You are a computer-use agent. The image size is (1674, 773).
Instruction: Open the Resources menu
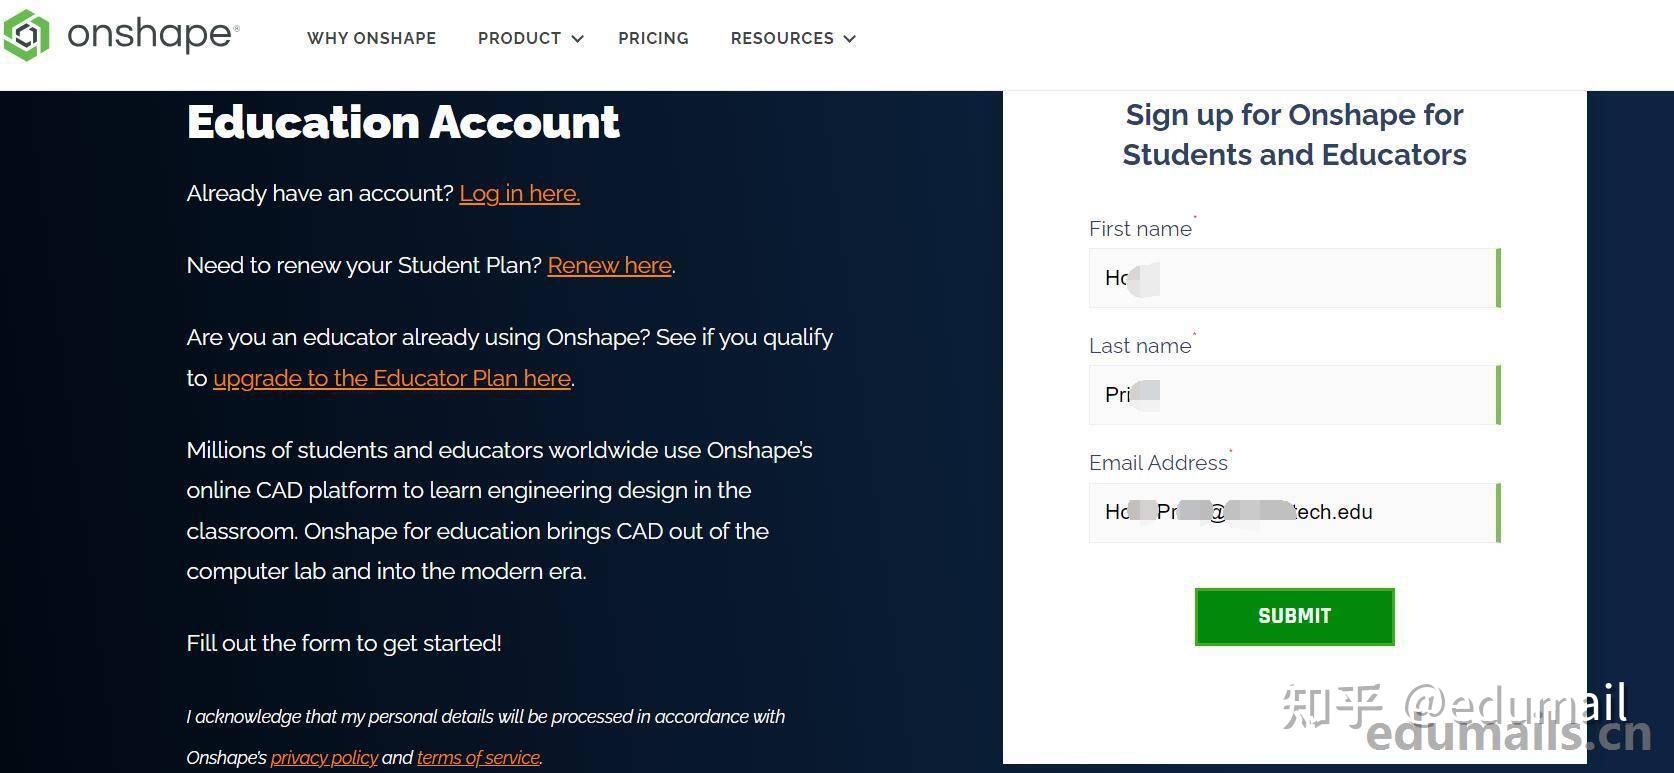point(781,38)
